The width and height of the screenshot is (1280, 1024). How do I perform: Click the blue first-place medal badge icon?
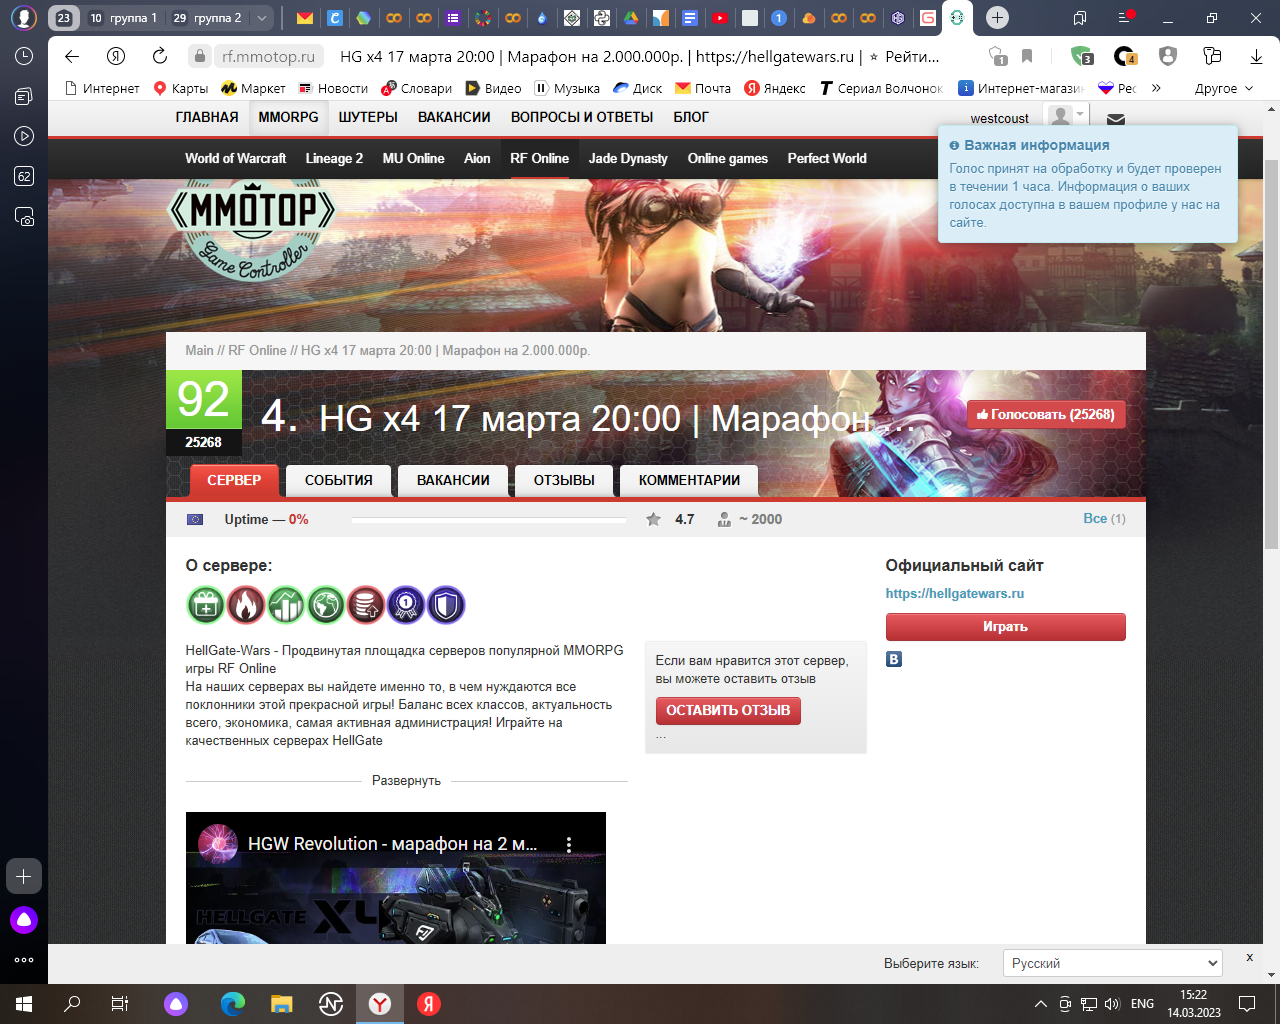406,605
